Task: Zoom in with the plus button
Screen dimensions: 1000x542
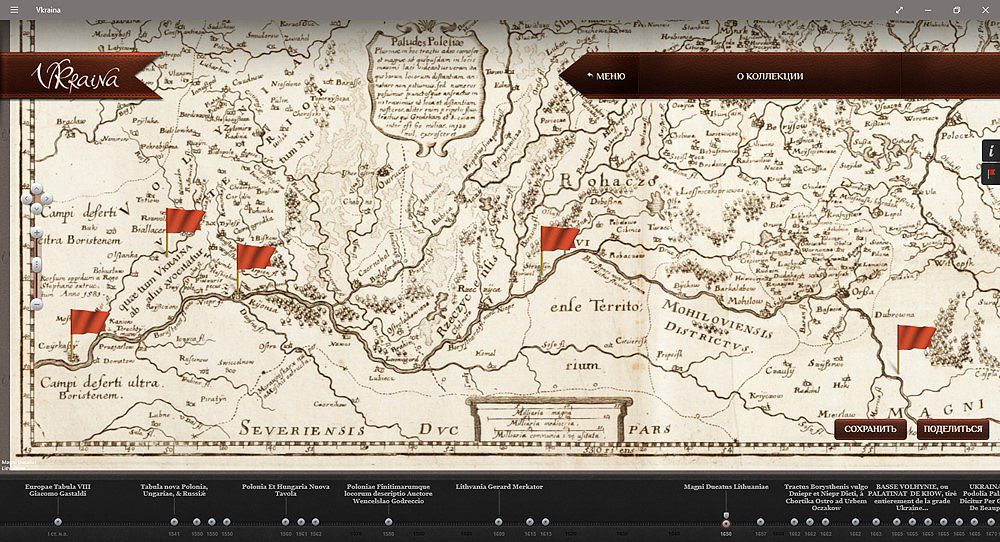Action: [x=37, y=233]
